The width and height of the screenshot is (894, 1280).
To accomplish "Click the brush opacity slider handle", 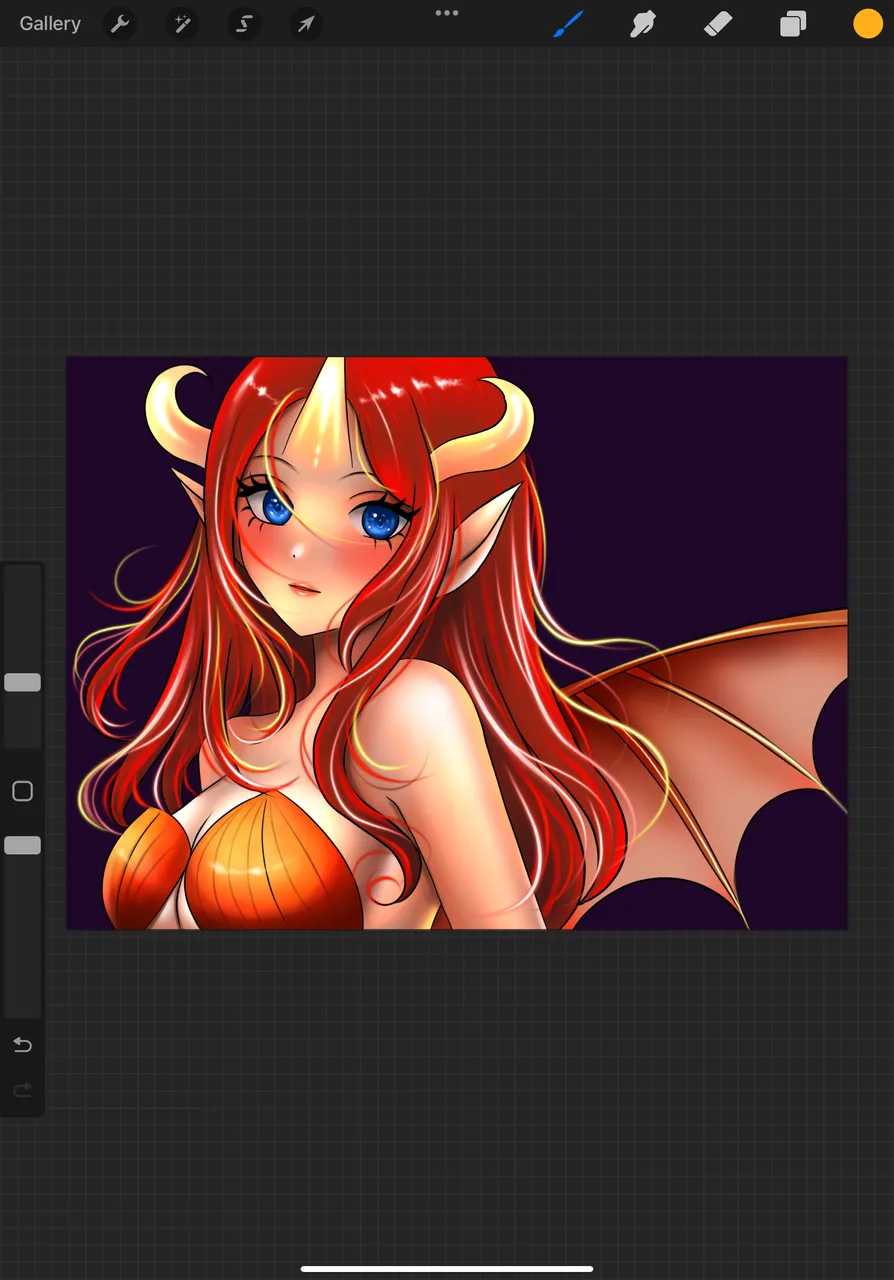I will [22, 845].
